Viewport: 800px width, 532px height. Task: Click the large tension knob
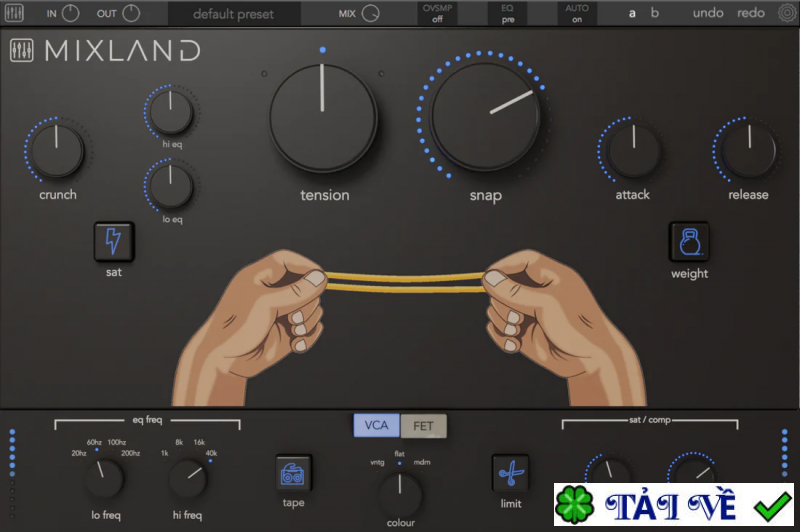coord(323,117)
